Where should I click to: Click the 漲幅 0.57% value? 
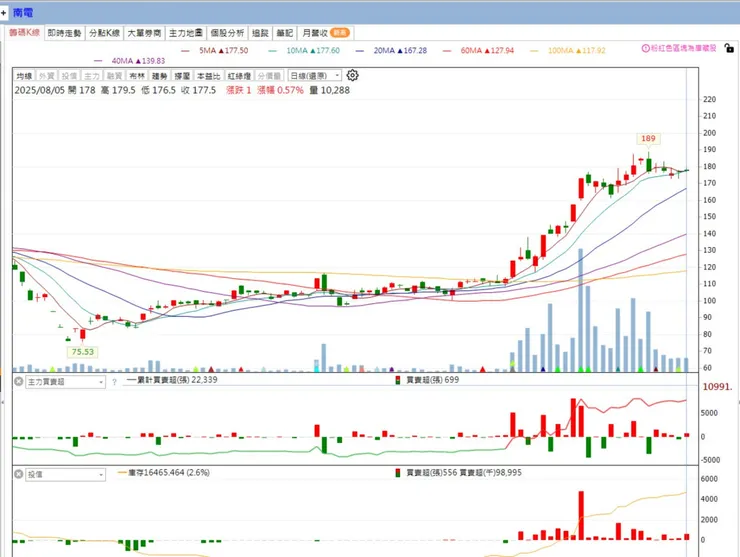[280, 90]
